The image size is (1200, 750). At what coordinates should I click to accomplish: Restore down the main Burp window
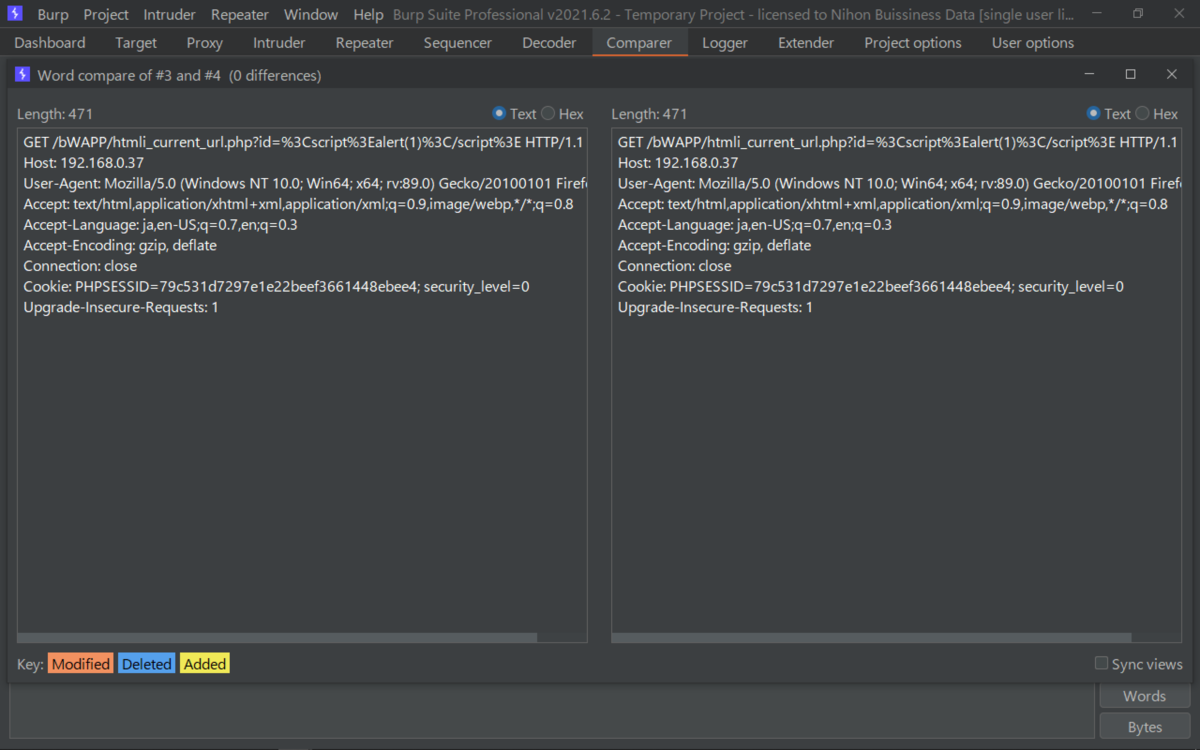click(x=1138, y=14)
